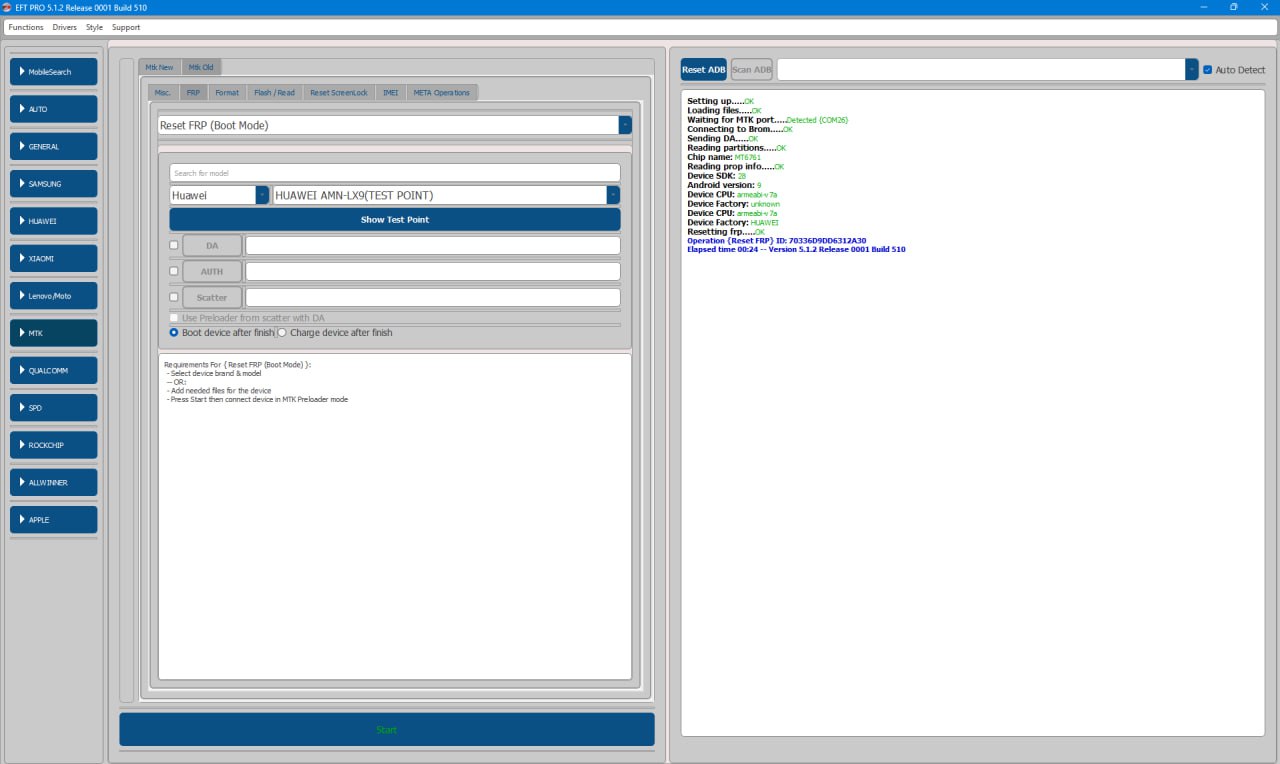The width and height of the screenshot is (1280, 764).
Task: Click the Reset ADB button
Action: point(704,69)
